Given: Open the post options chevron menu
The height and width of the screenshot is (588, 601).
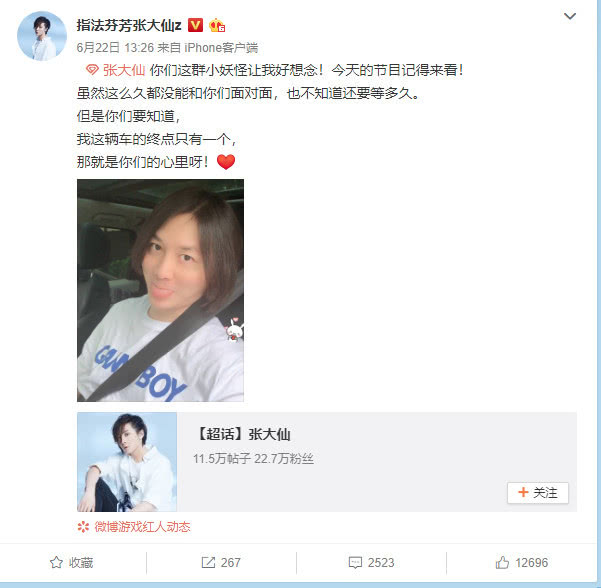Looking at the screenshot, I should point(570,16).
